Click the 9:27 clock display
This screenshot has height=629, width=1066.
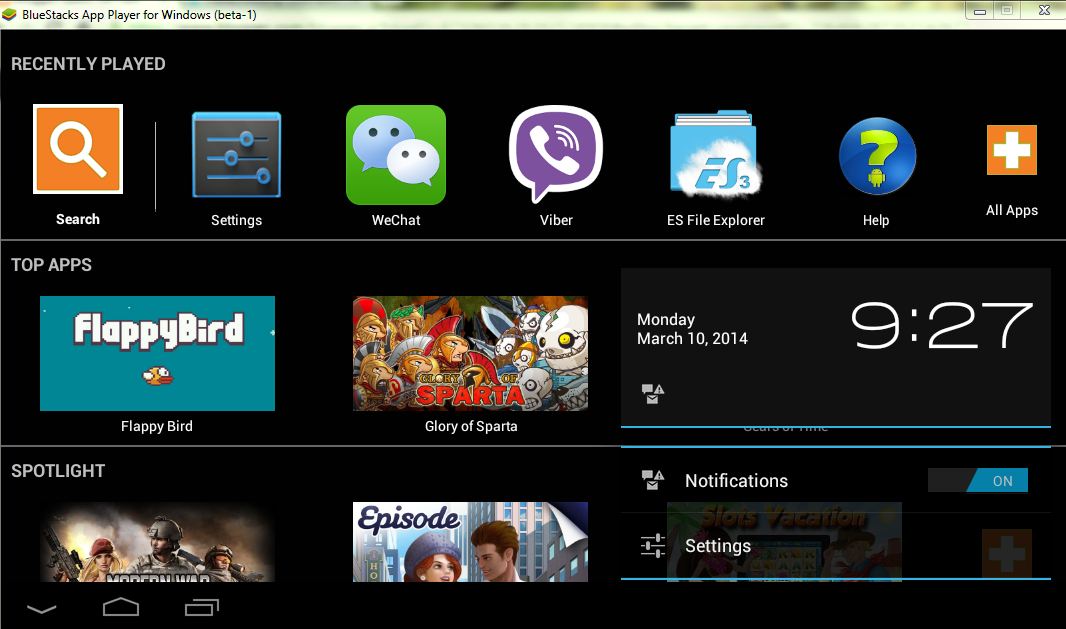coord(942,326)
